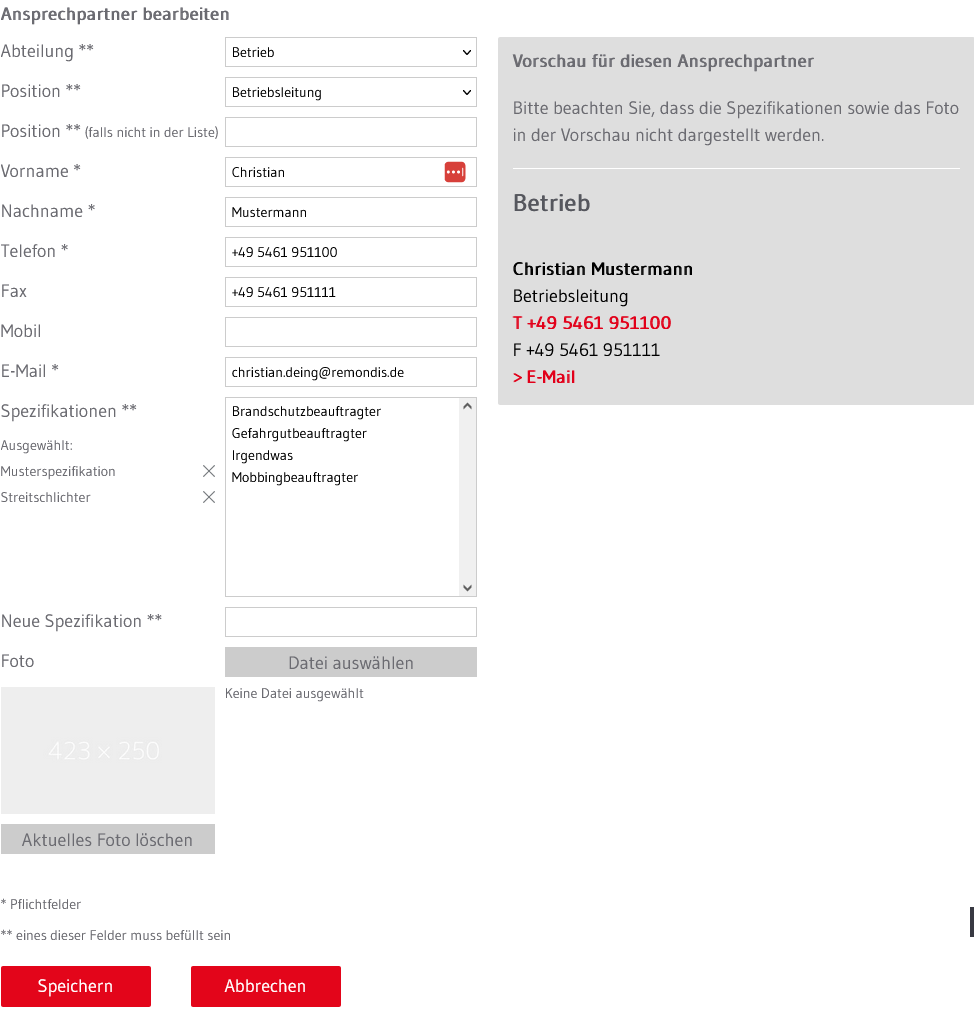Open the E-Mail link in preview
Viewport: 974px width, 1016px height.
tap(544, 377)
